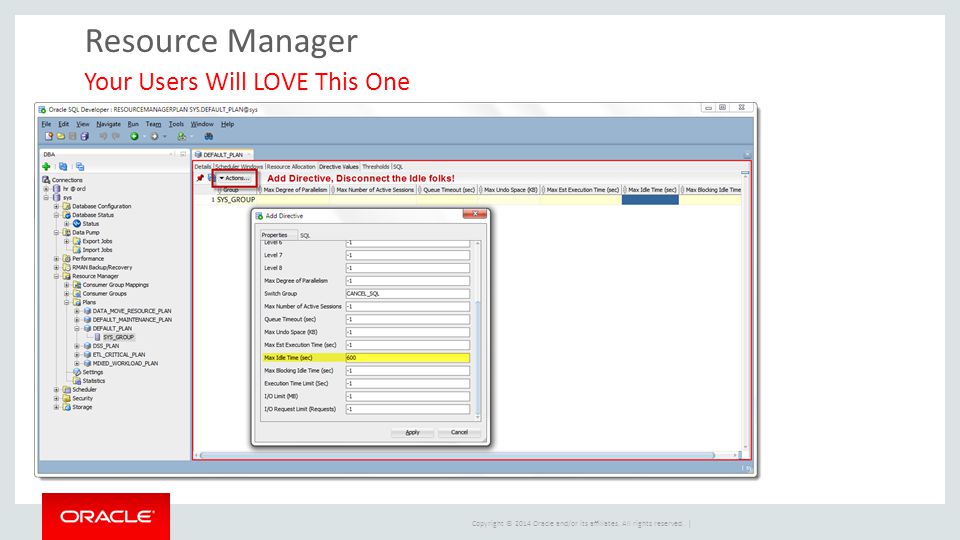960x540 pixels.
Task: Open the Team menu
Action: click(x=153, y=124)
